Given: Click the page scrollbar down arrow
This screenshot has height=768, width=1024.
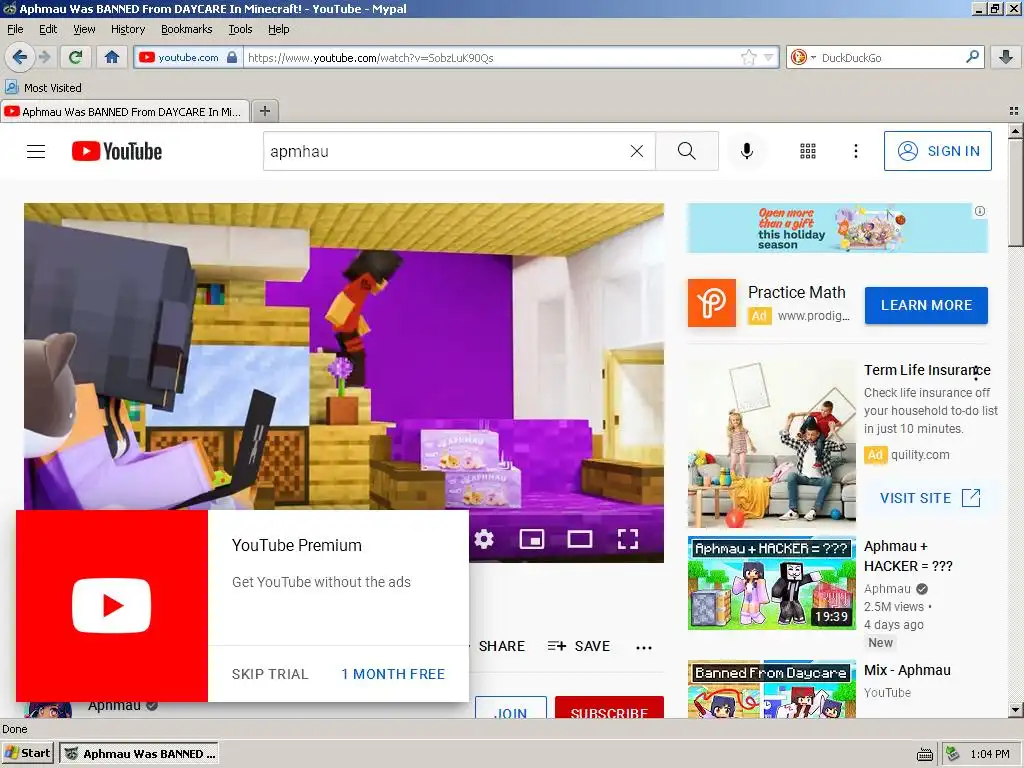Looking at the screenshot, I should (x=1015, y=710).
